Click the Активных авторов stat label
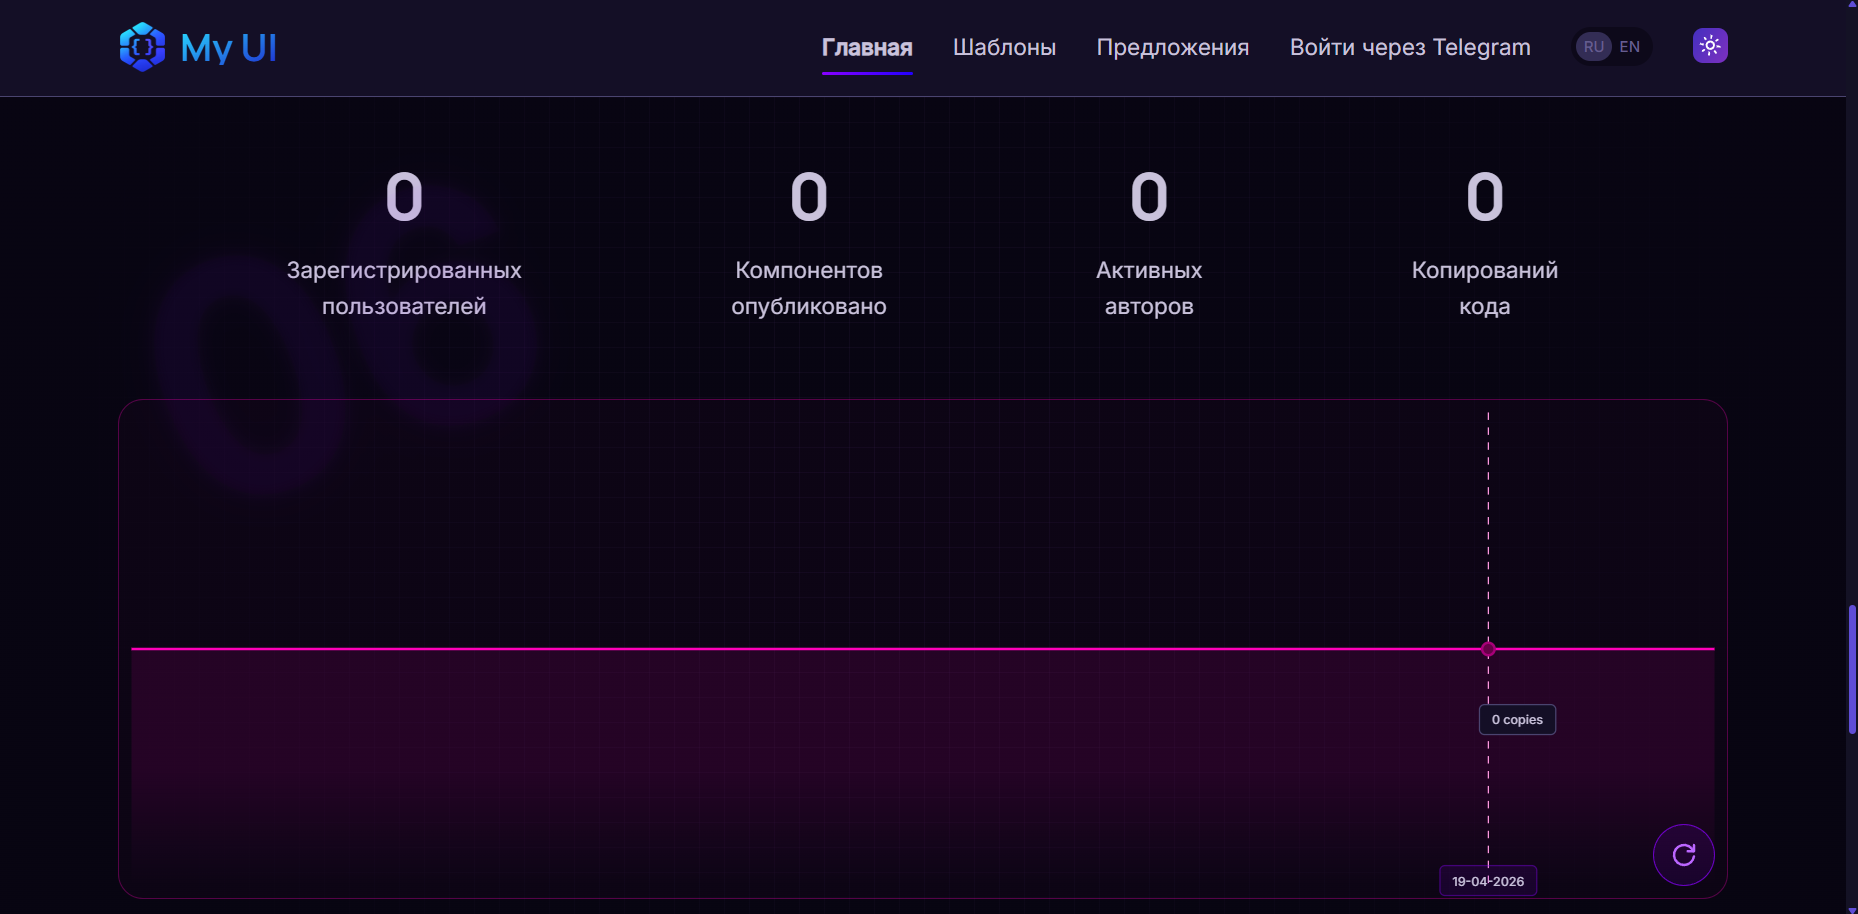The height and width of the screenshot is (914, 1858). [x=1149, y=288]
